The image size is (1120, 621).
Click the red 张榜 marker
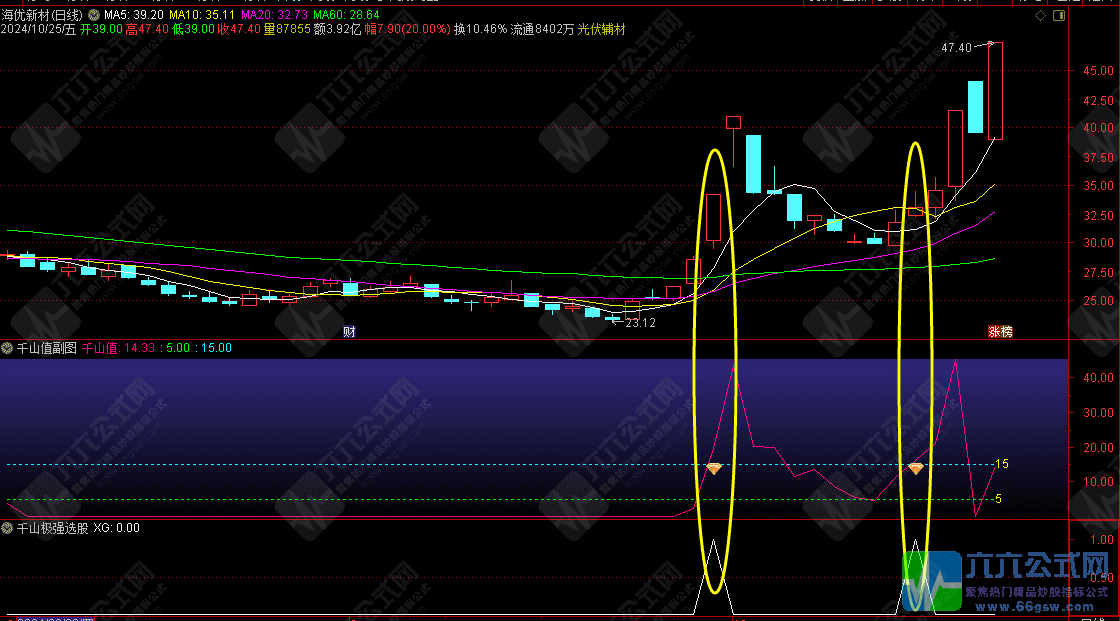[x=1000, y=332]
